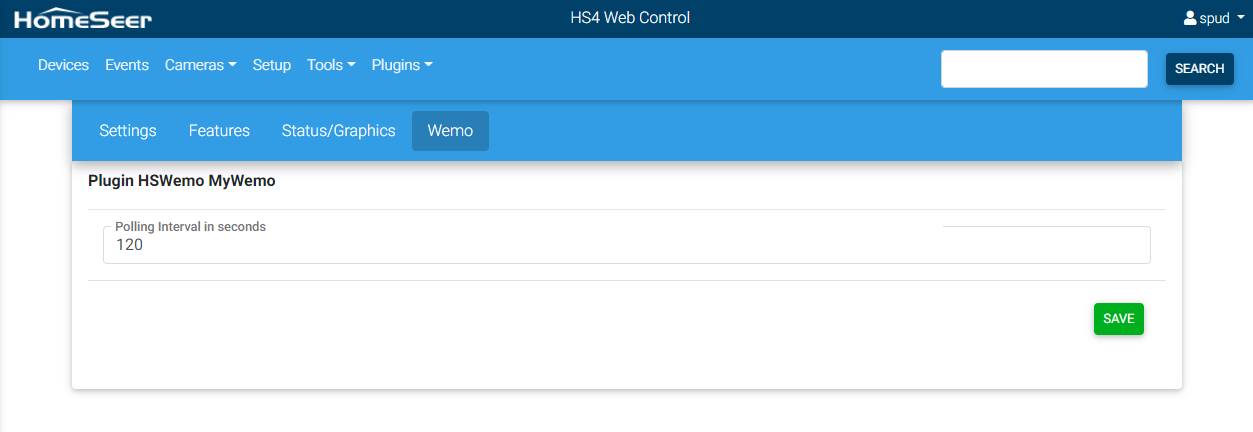
Task: Navigate to Setup
Action: [x=272, y=65]
